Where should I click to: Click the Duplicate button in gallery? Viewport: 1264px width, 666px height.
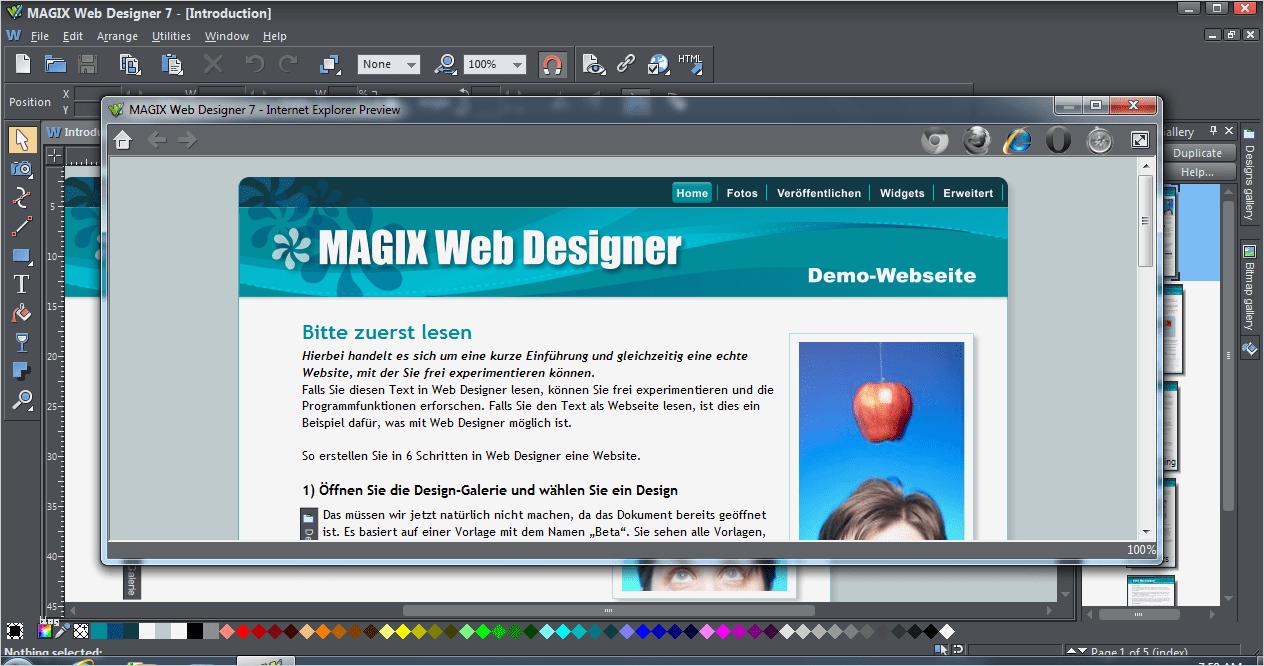click(1197, 153)
